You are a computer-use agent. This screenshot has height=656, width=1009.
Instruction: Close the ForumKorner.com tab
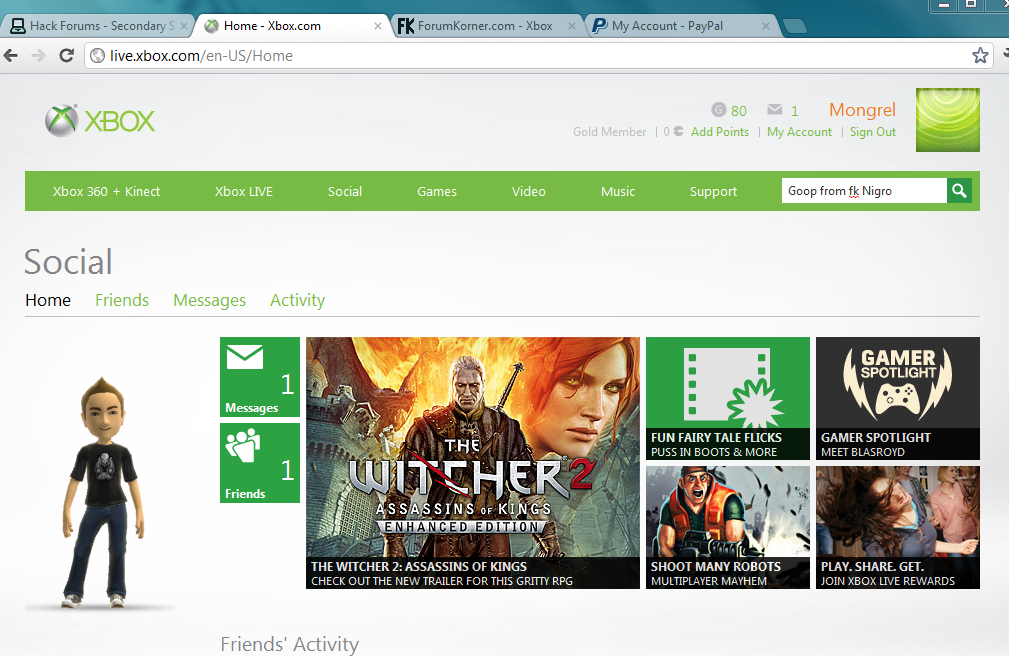[571, 26]
